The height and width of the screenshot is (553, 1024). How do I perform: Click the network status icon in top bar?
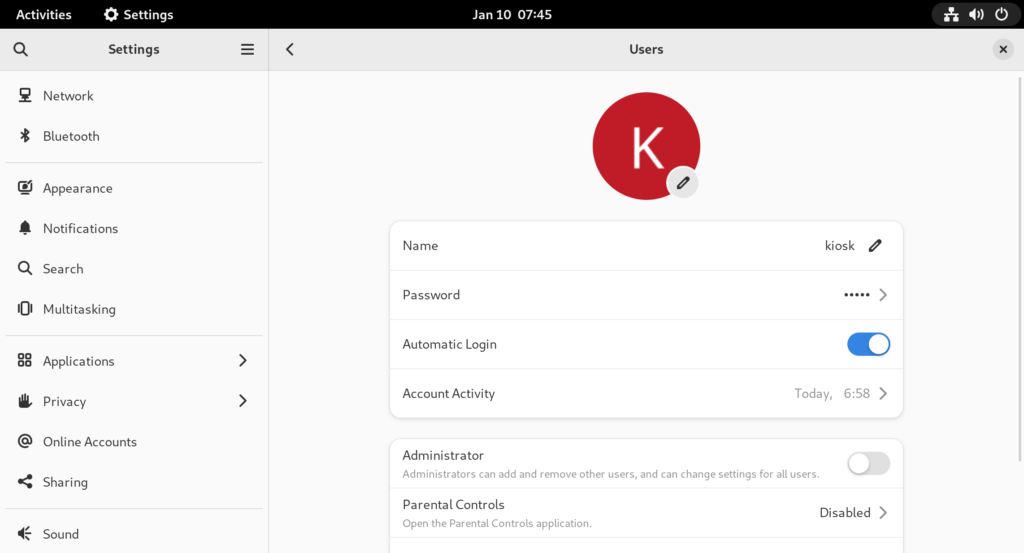pos(951,15)
